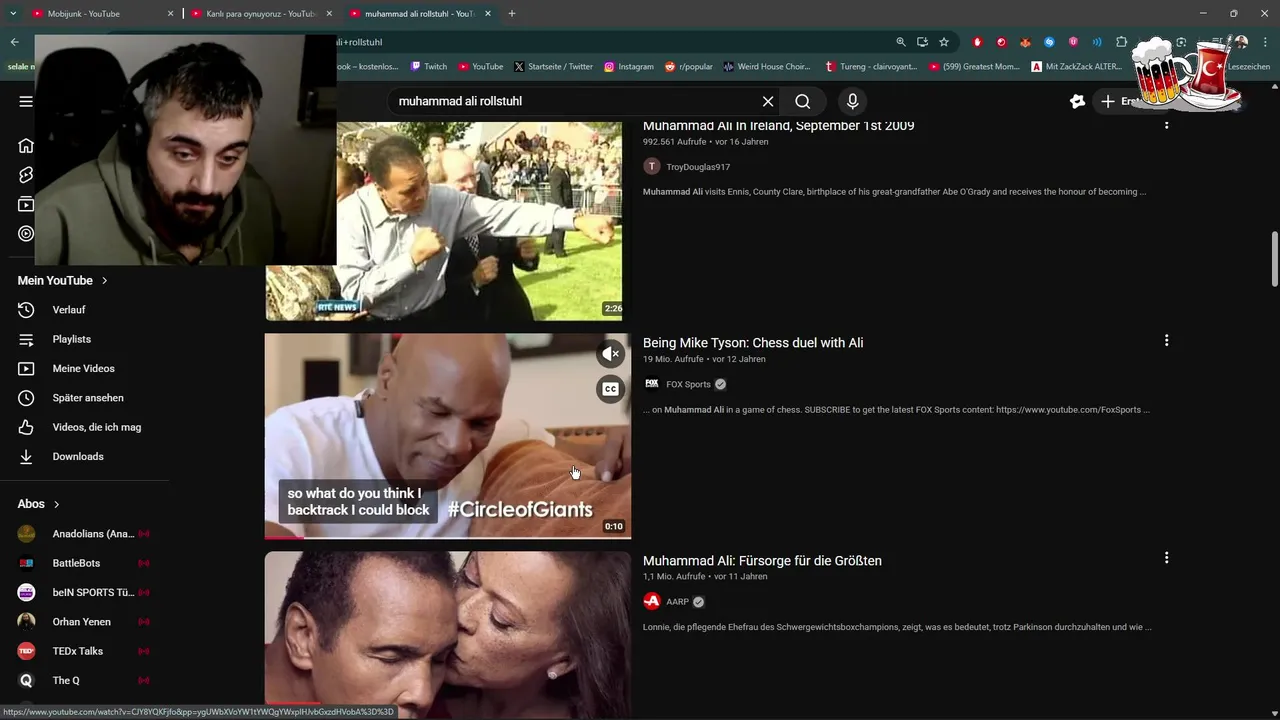Screen dimensions: 1280x720
Task: Open options for Being Mike Tyson video
Action: click(x=1166, y=341)
